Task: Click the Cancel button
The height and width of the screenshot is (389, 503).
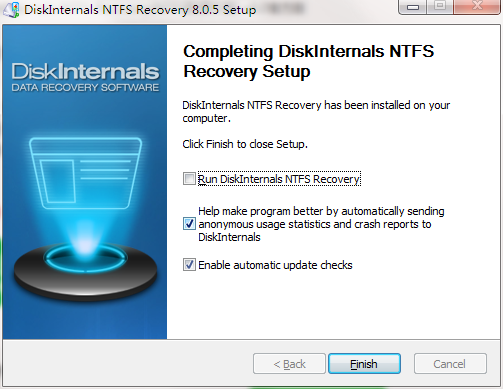Action: coord(450,364)
